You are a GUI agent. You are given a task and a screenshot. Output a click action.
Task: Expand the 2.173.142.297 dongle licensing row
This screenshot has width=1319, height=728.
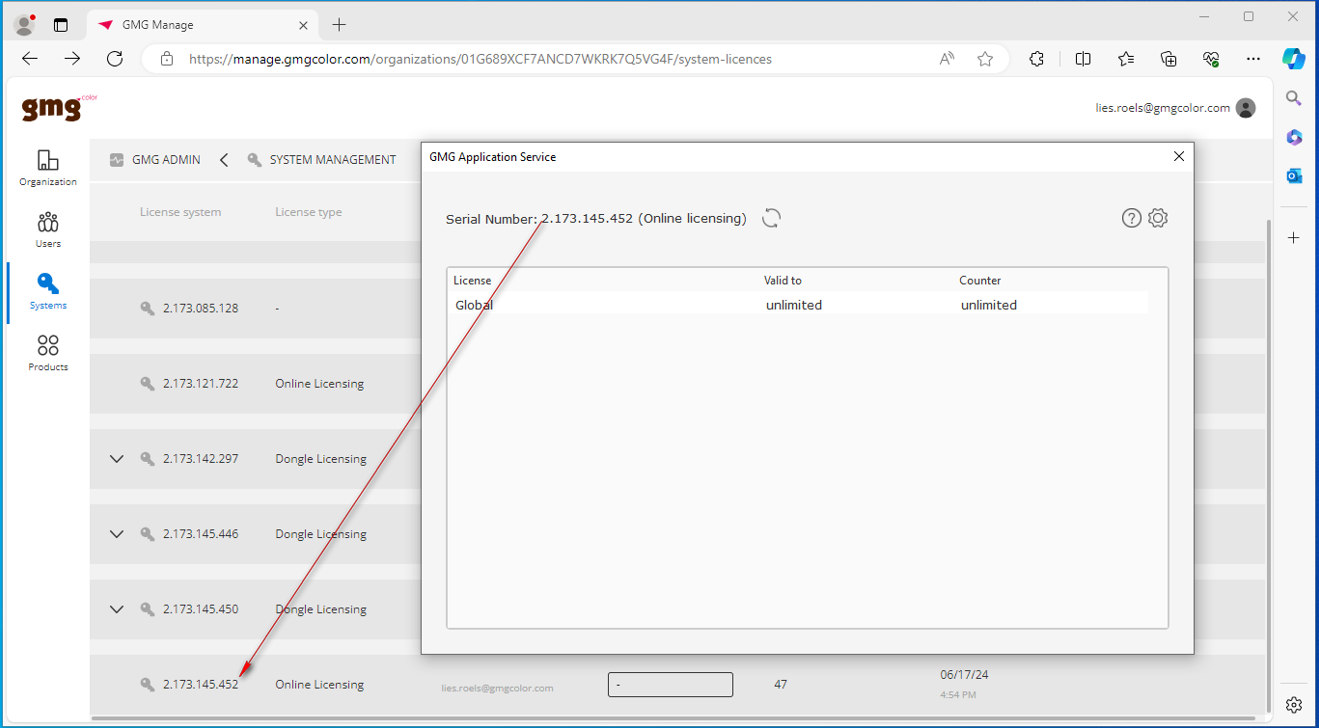(115, 458)
